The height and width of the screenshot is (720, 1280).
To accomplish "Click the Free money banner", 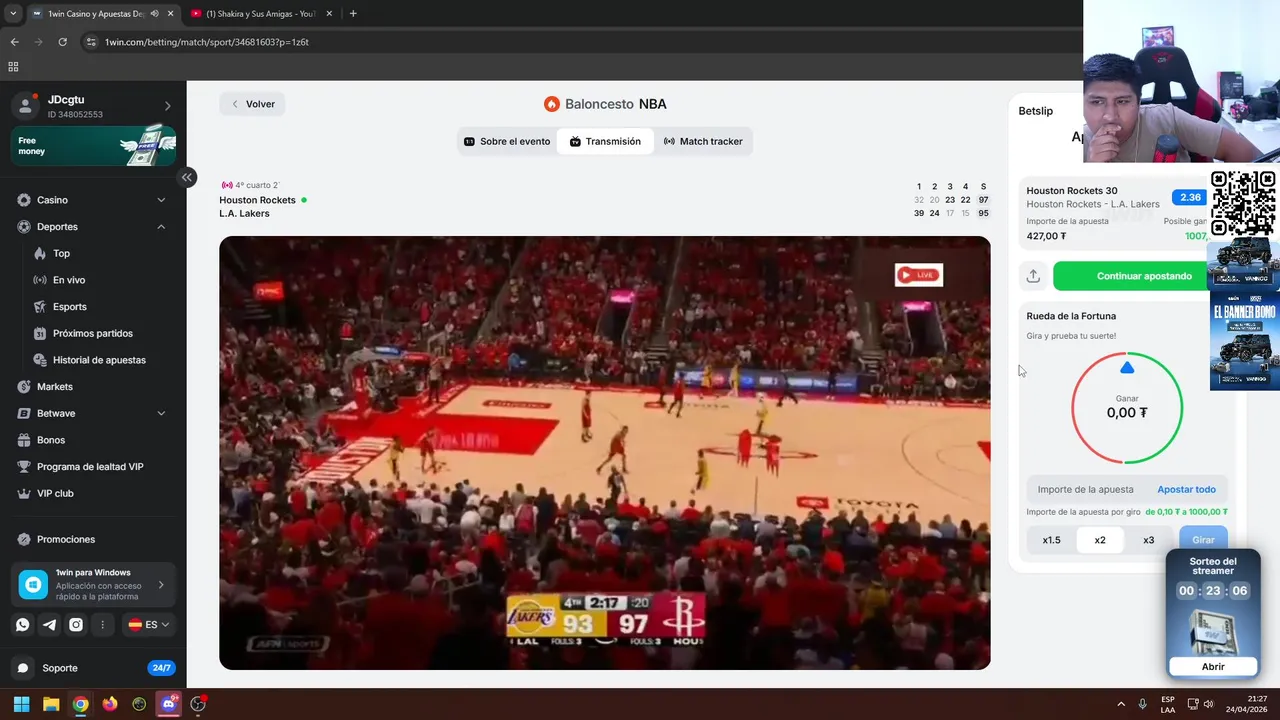I will (x=93, y=146).
